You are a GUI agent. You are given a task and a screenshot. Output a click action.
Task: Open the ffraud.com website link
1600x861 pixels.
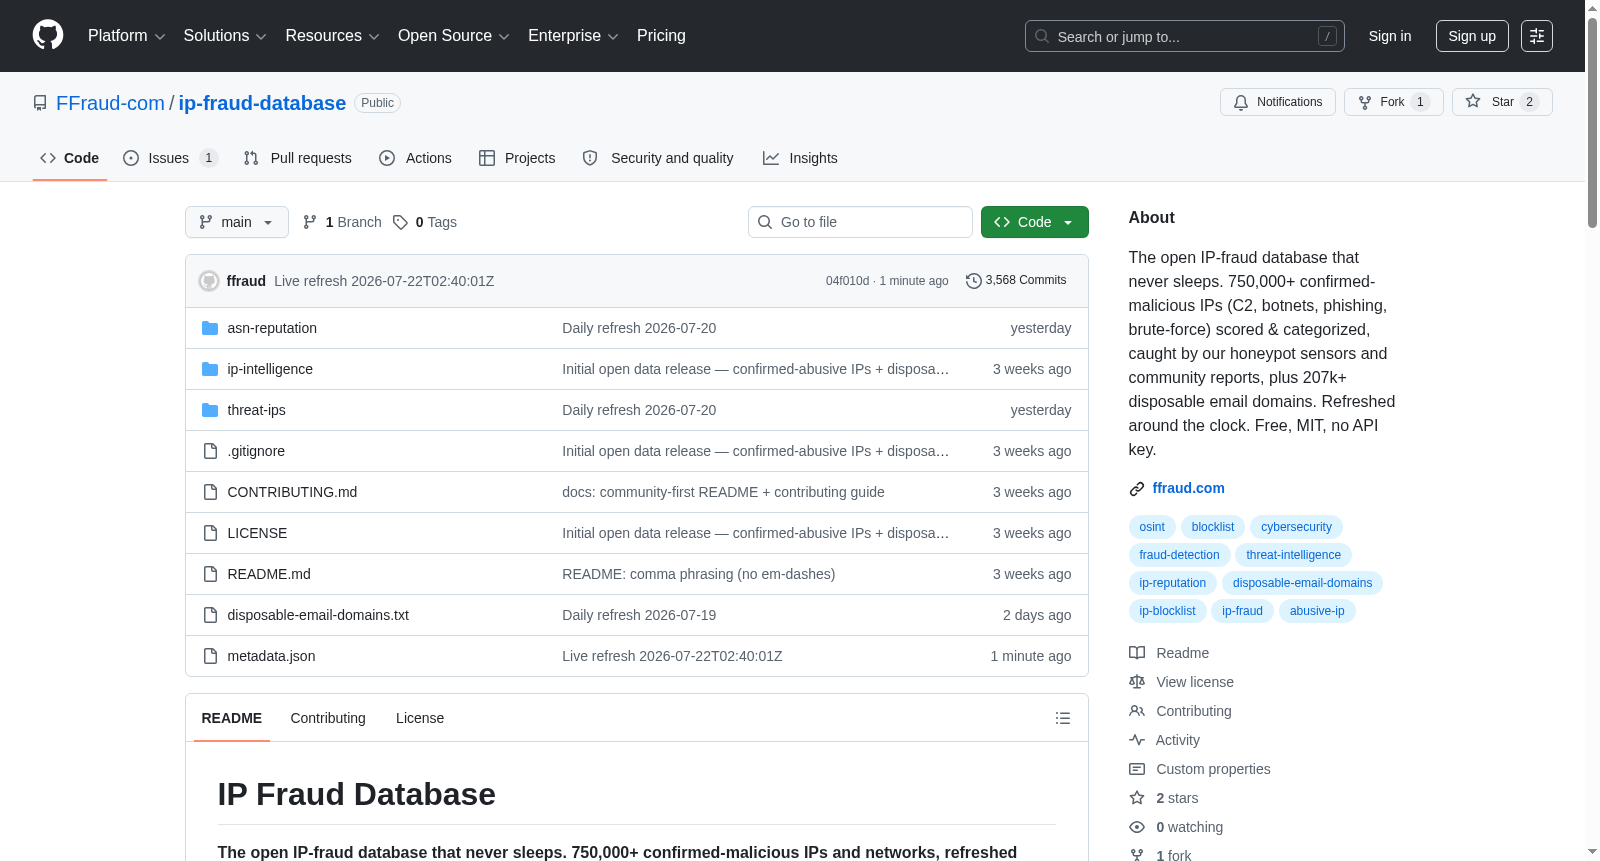click(x=1188, y=488)
